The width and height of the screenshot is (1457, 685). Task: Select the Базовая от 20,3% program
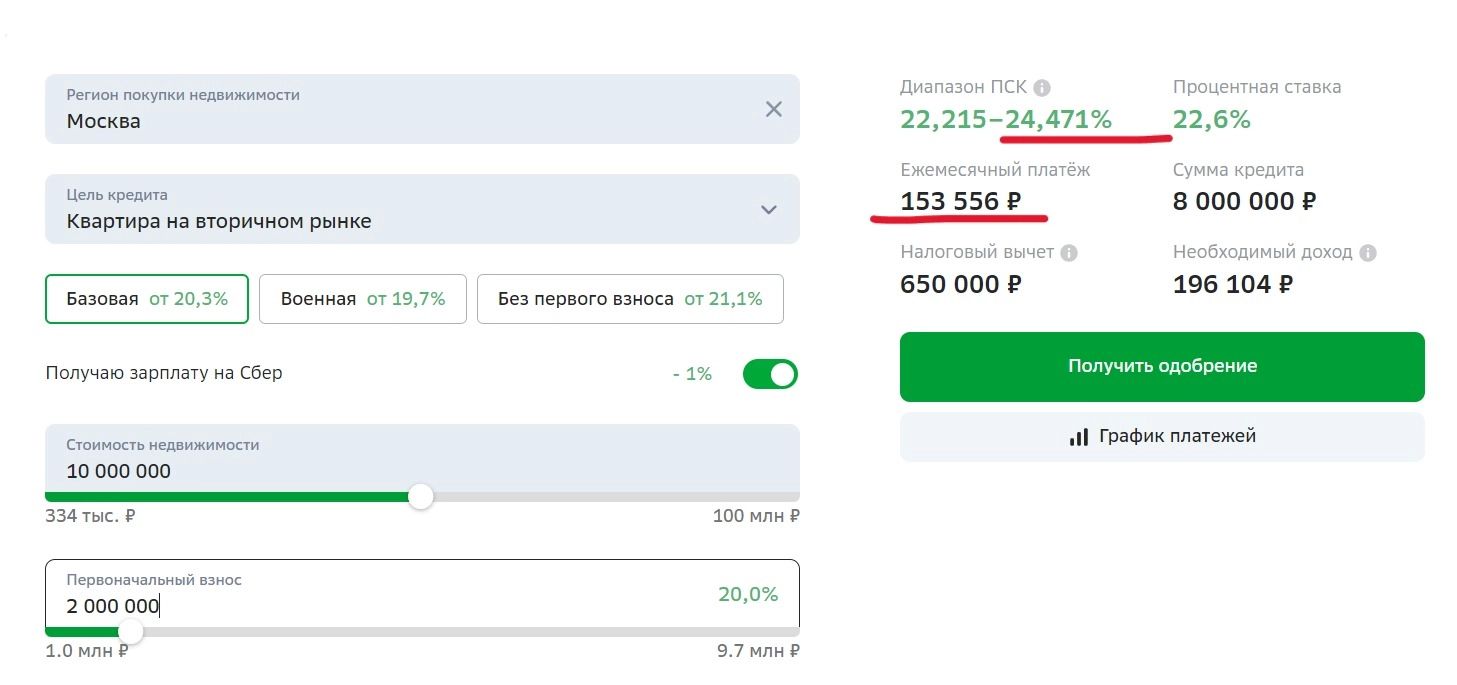tap(147, 299)
